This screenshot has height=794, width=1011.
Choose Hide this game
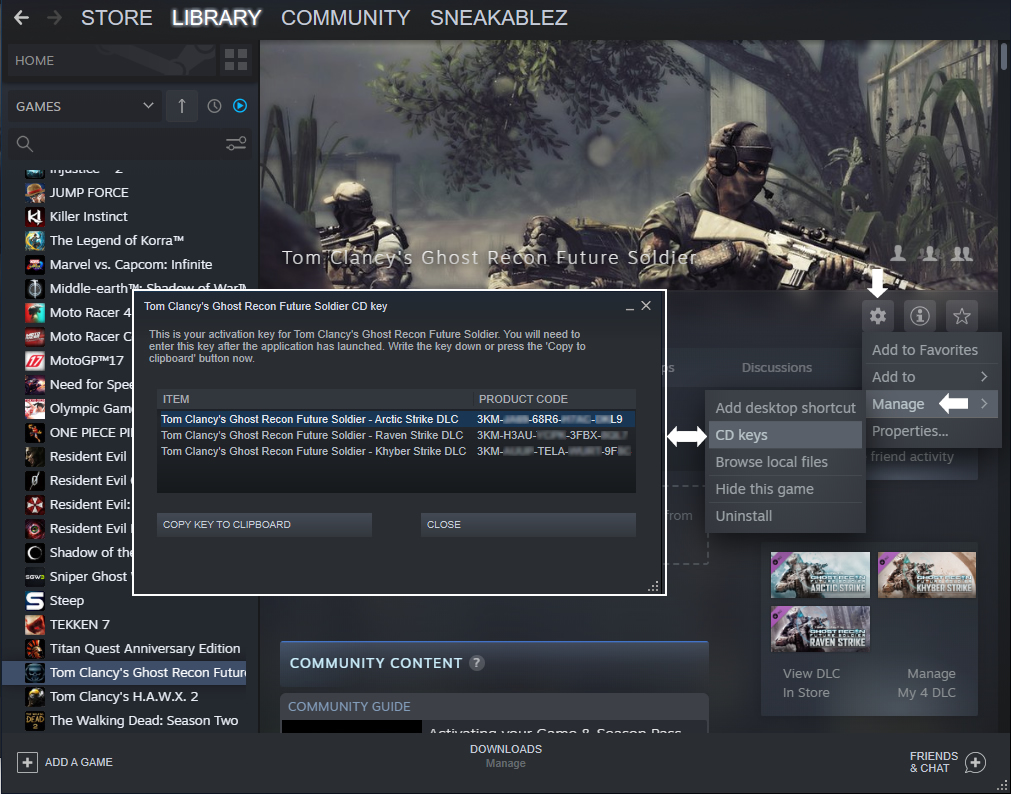[785, 489]
